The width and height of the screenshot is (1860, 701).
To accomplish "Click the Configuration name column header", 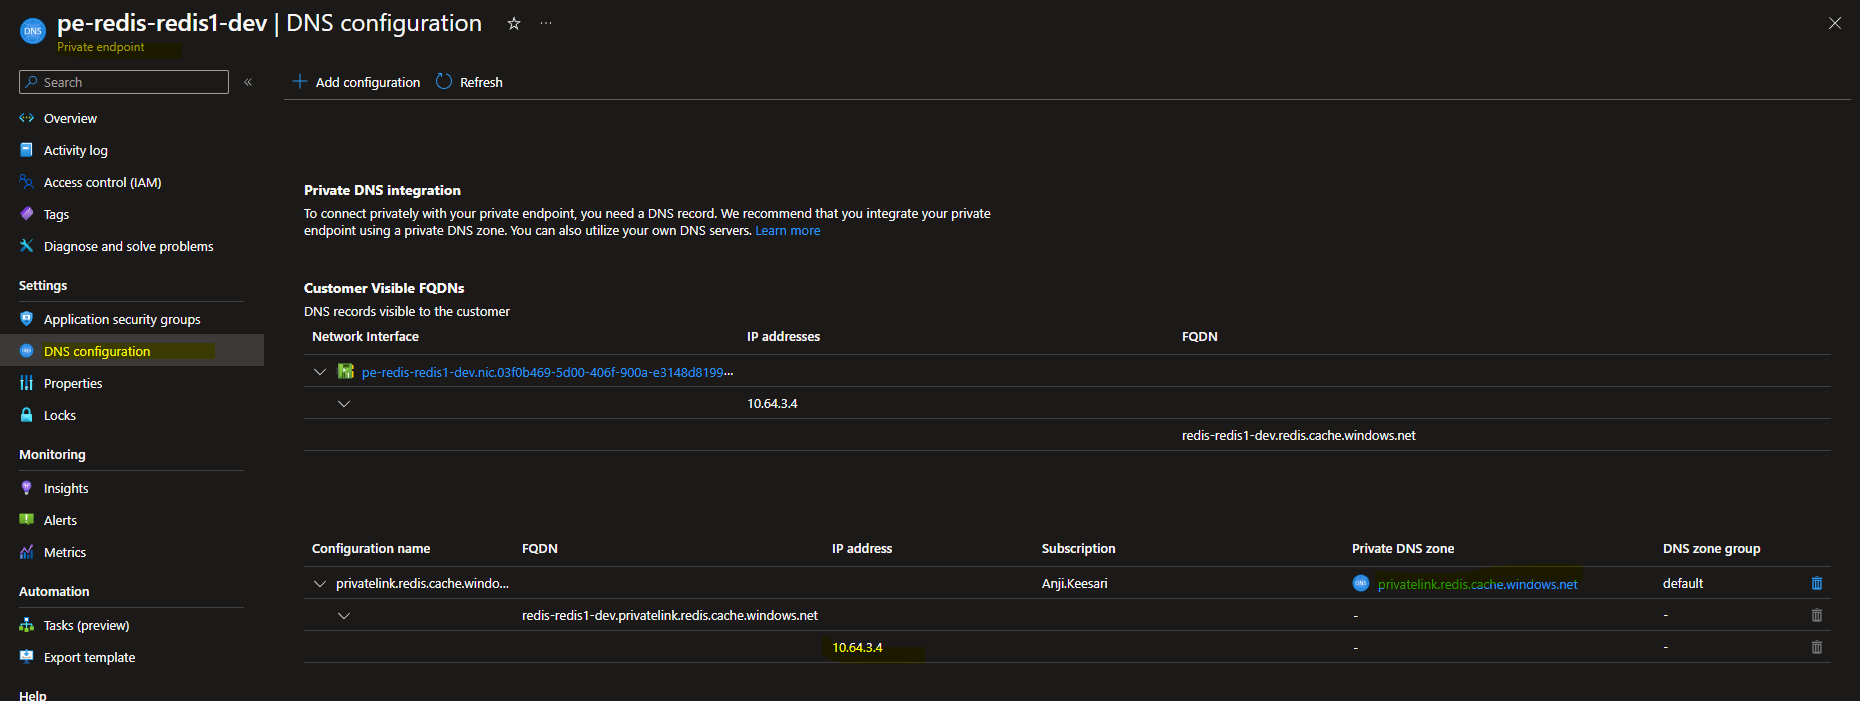I will click(x=371, y=548).
